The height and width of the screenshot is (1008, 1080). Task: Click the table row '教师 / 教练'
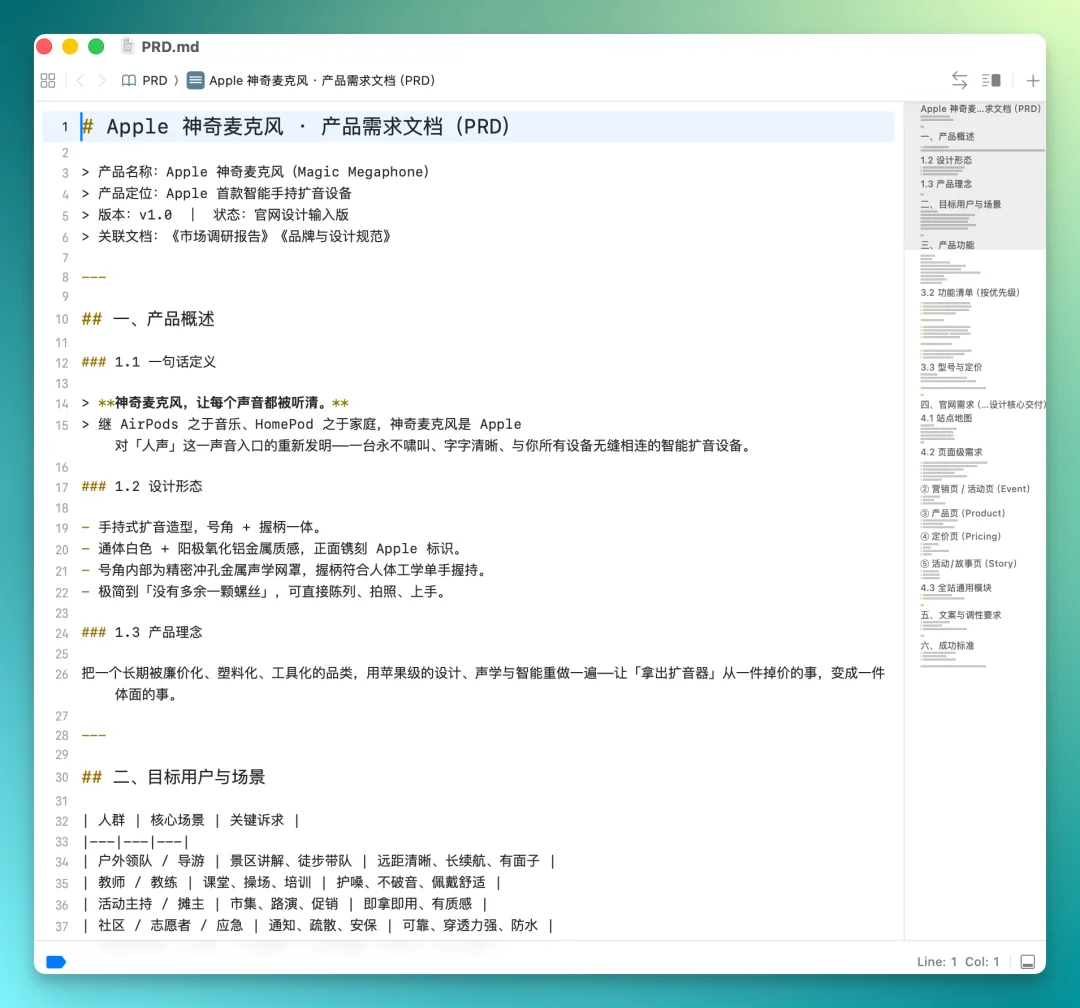pyautogui.click(x=291, y=882)
